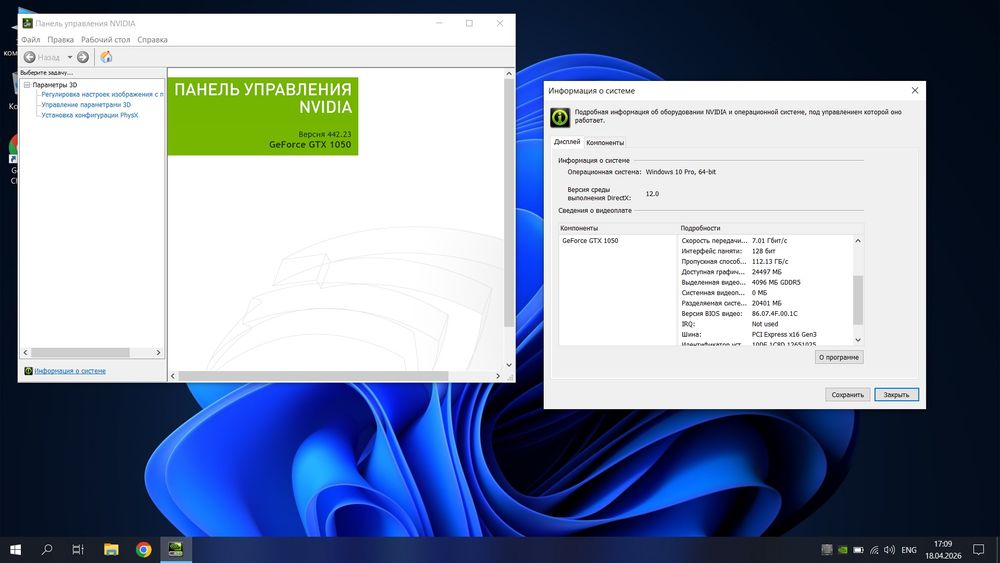
Task: Click the Home icon in NVIDIA toolbar
Action: click(106, 57)
